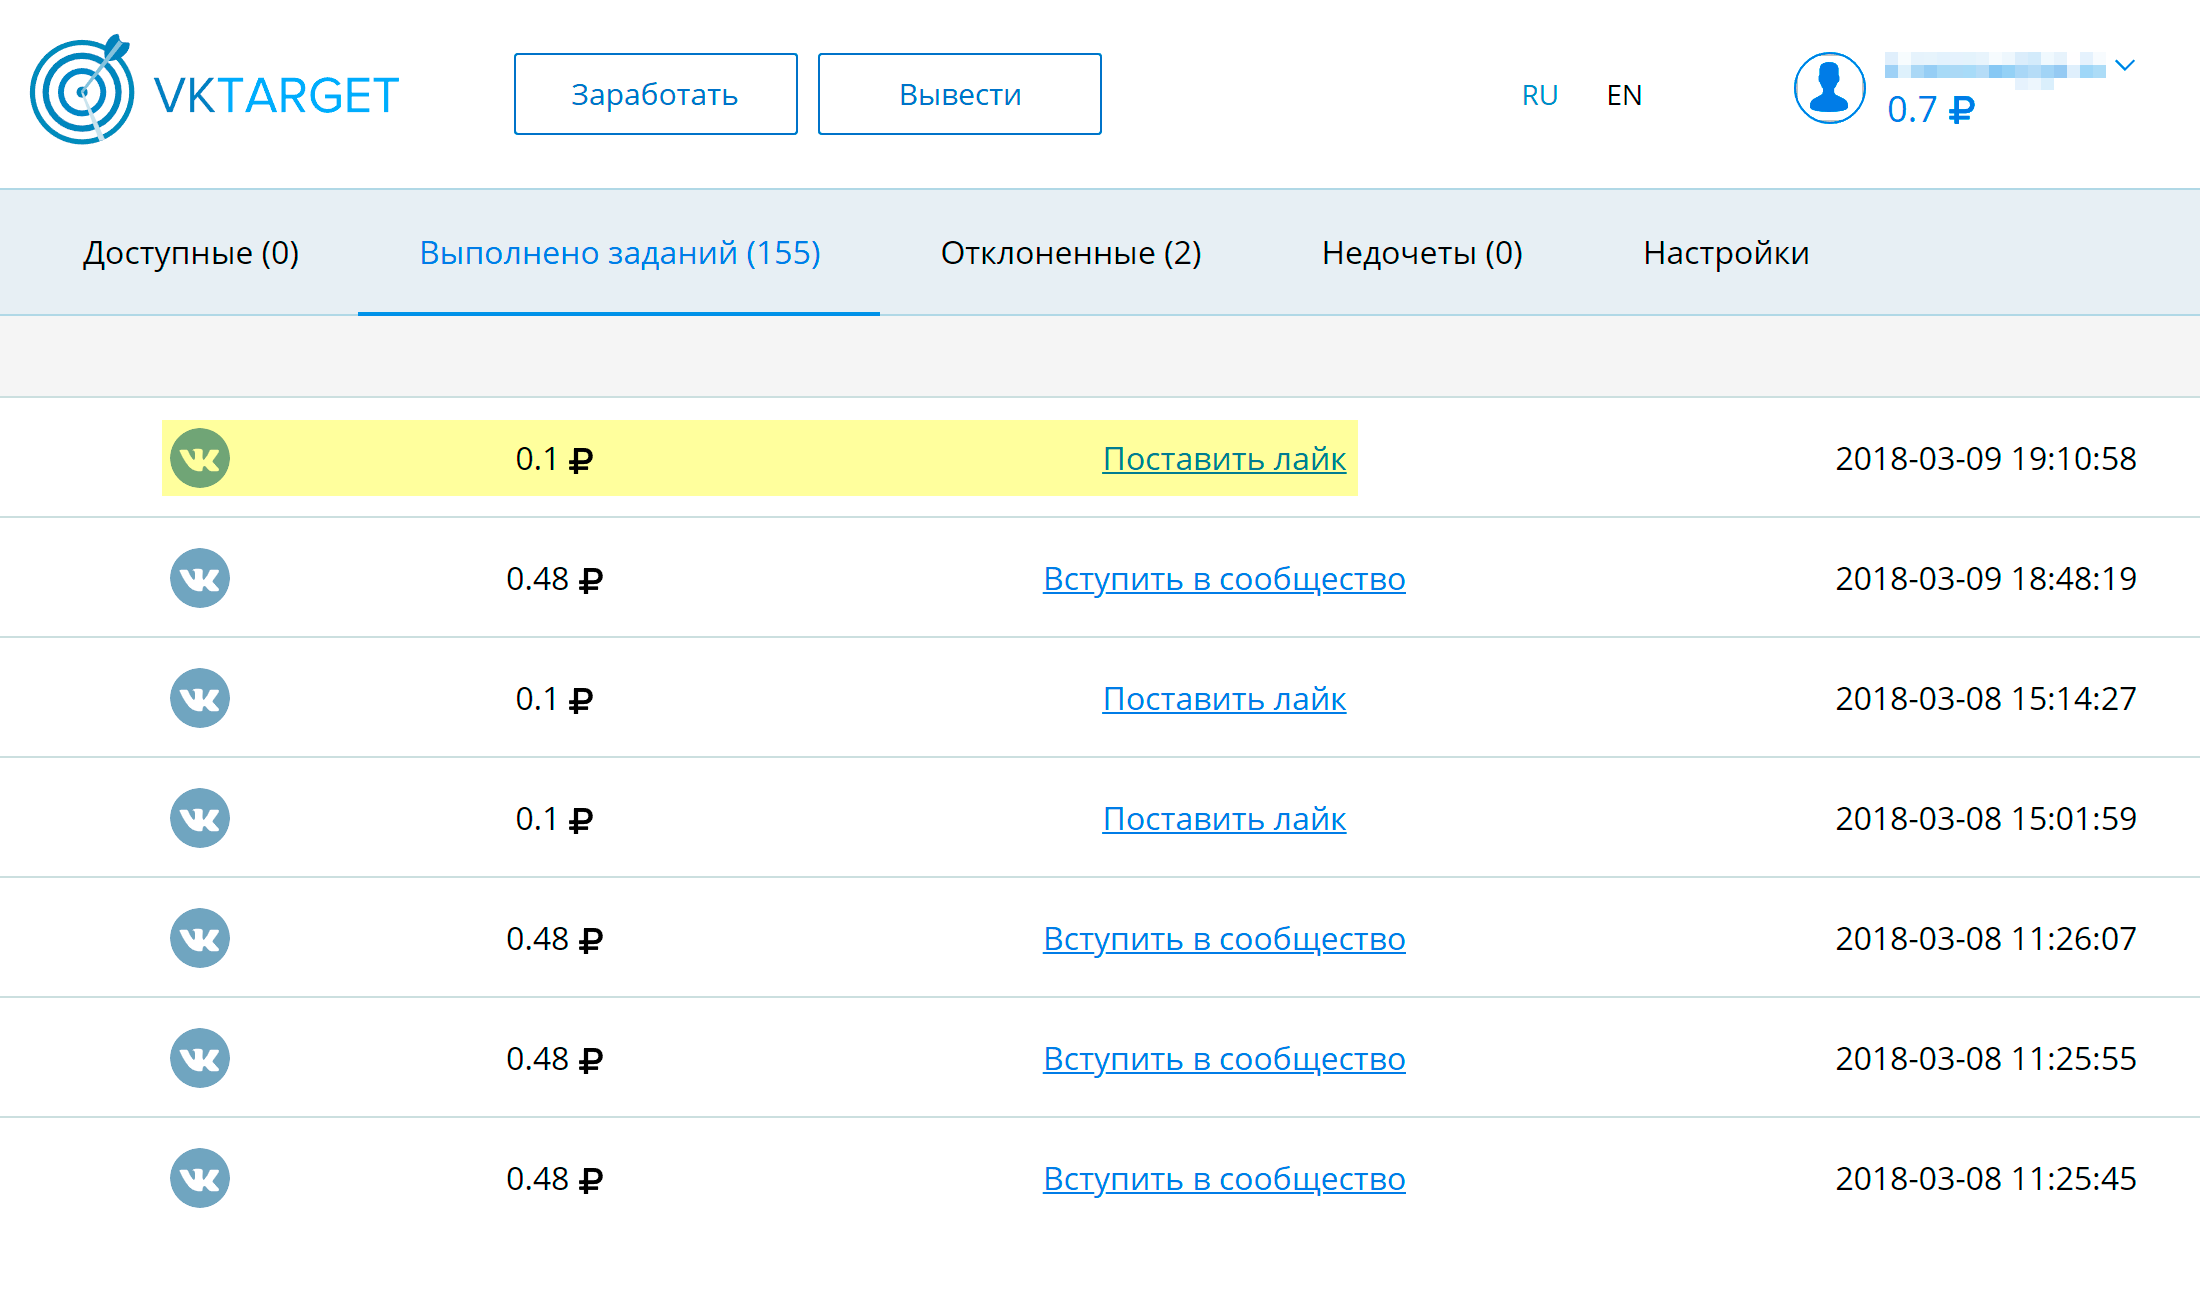The height and width of the screenshot is (1294, 2200).
Task: Open the user profile avatar icon
Action: pyautogui.click(x=1829, y=88)
